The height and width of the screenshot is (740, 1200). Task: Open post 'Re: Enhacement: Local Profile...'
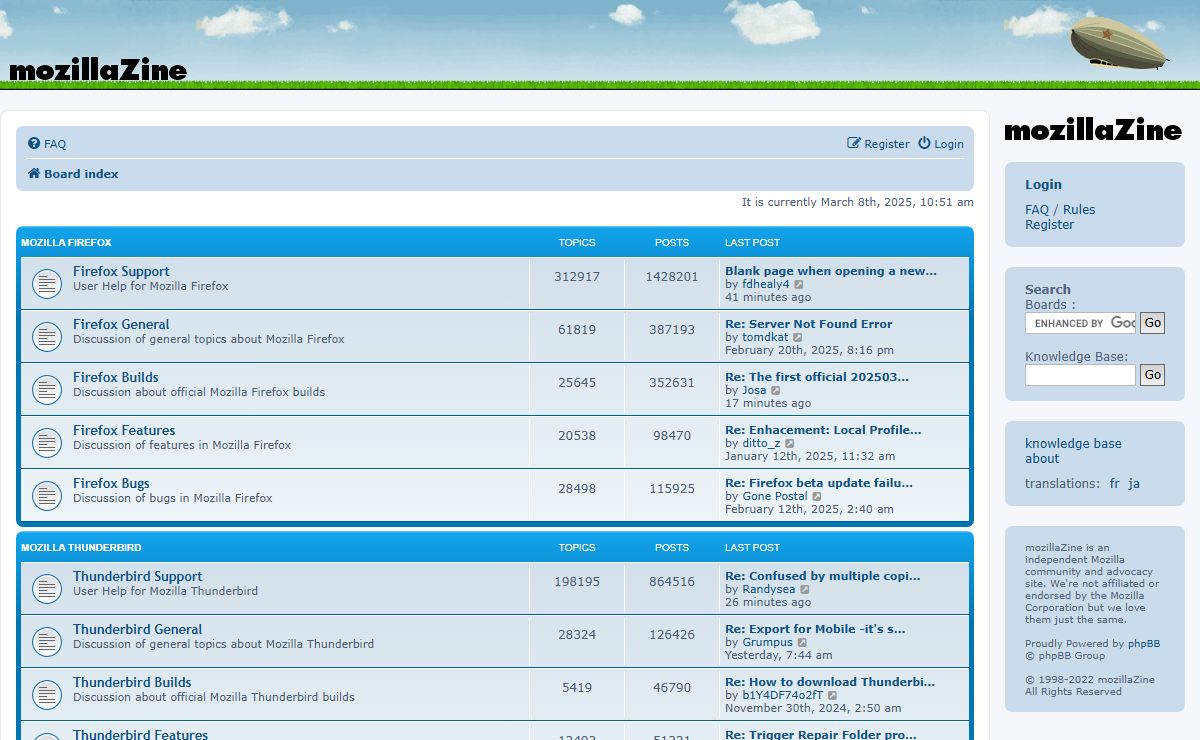coord(823,430)
